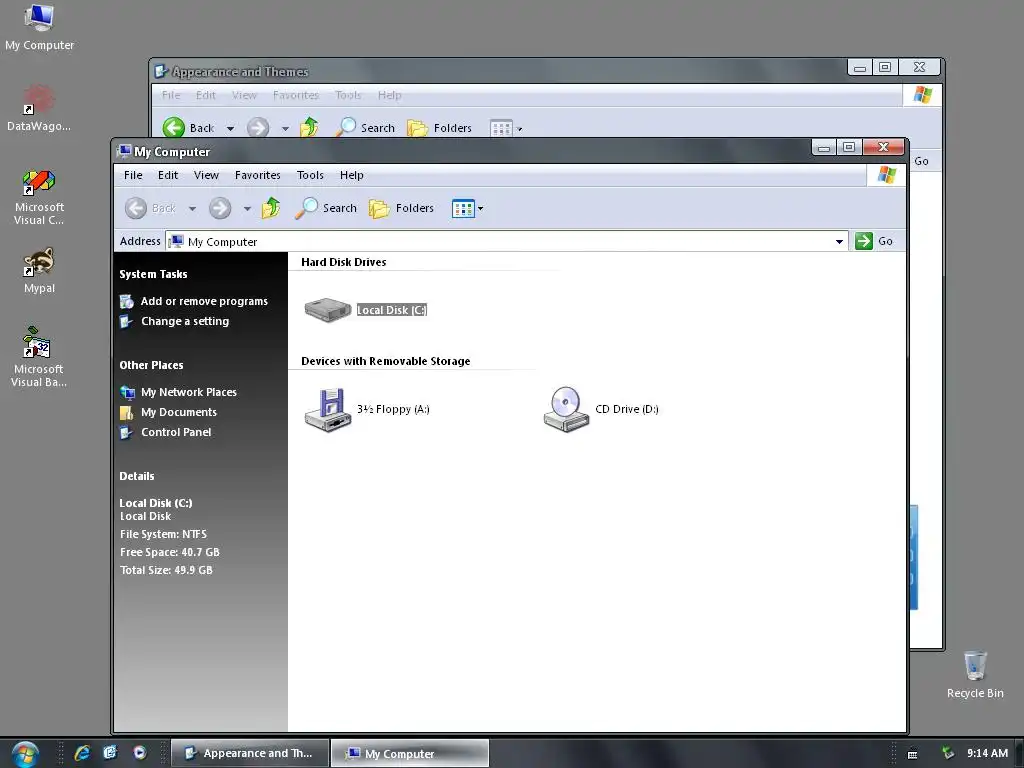Open the Mypal desktop shortcut
The image size is (1024, 768).
coord(39,270)
